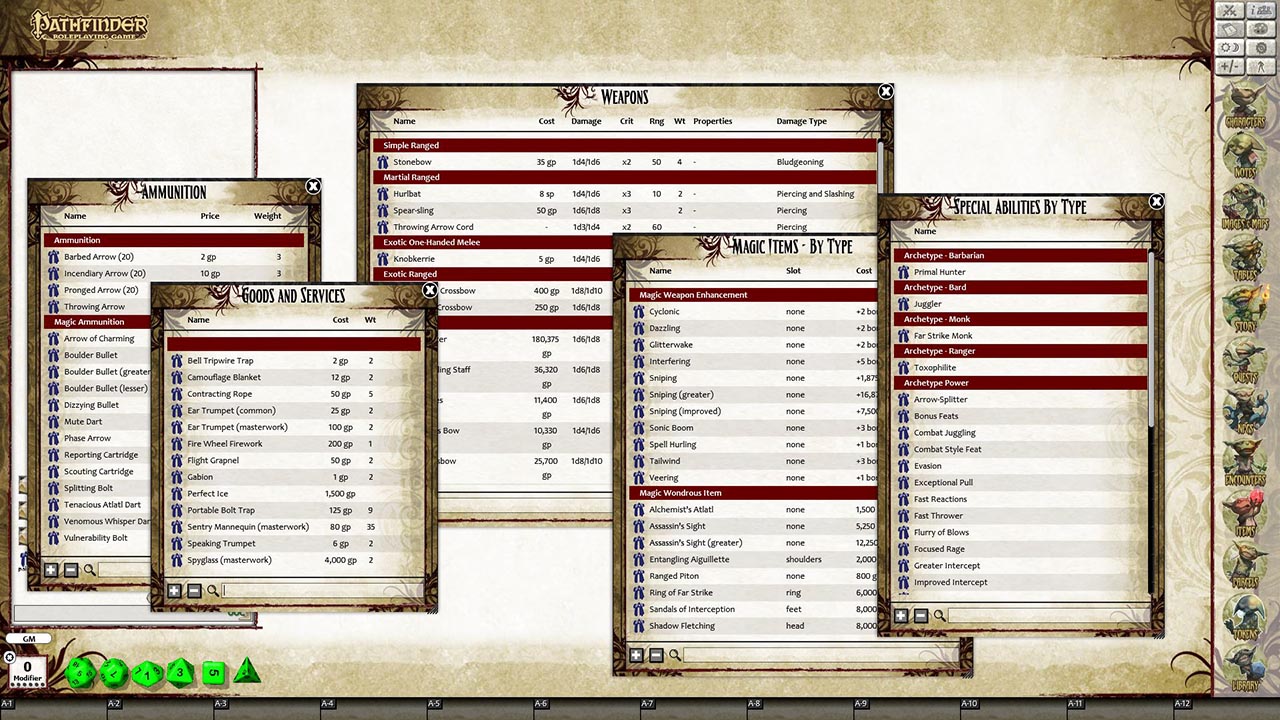The height and width of the screenshot is (720, 1280).
Task: Click the Magic Wondrous Item group header
Action: [753, 493]
